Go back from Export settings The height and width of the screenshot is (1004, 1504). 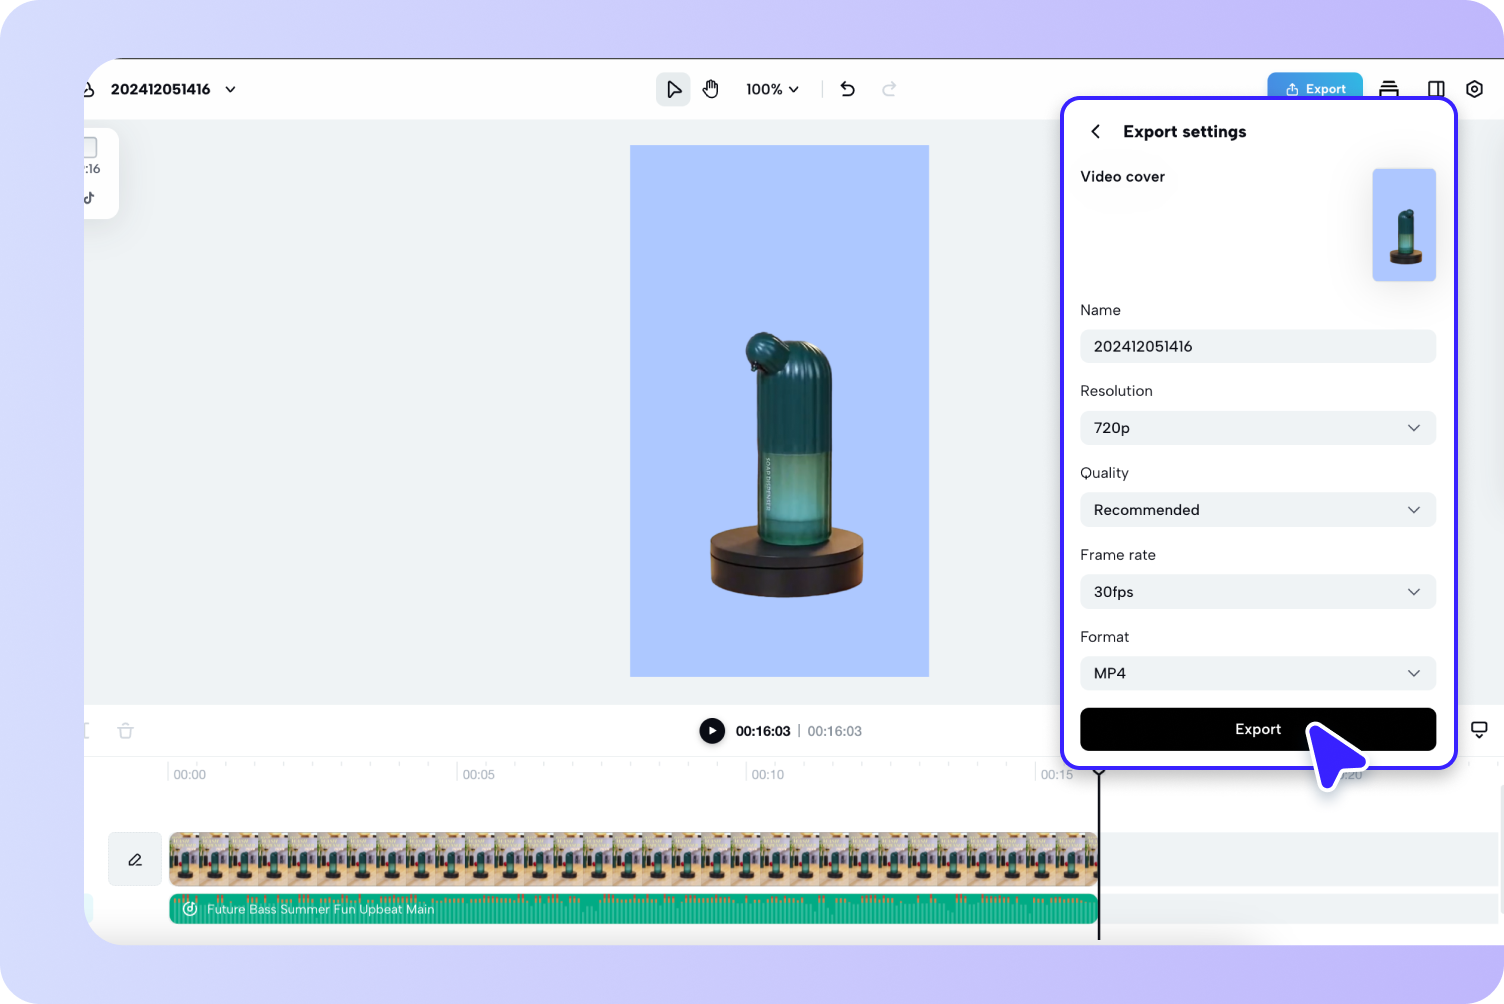pyautogui.click(x=1096, y=131)
